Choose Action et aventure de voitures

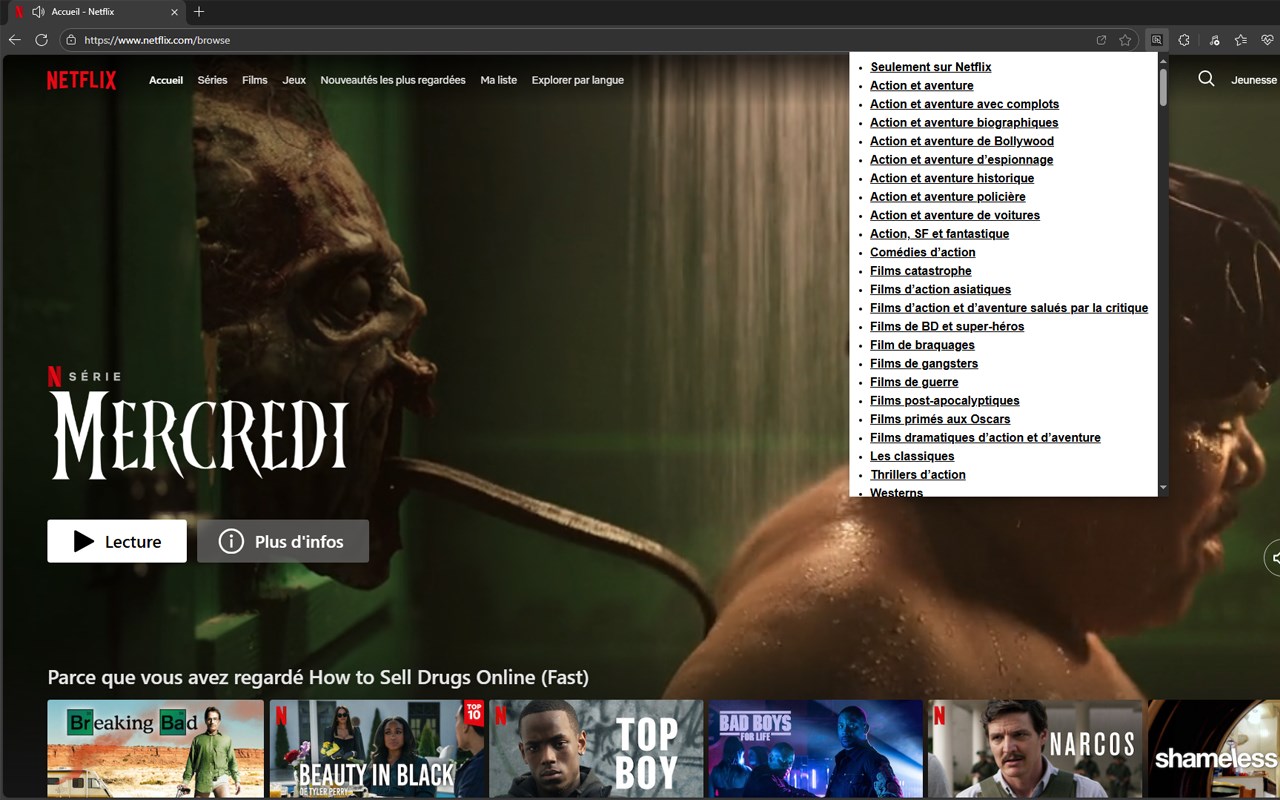[x=955, y=215]
